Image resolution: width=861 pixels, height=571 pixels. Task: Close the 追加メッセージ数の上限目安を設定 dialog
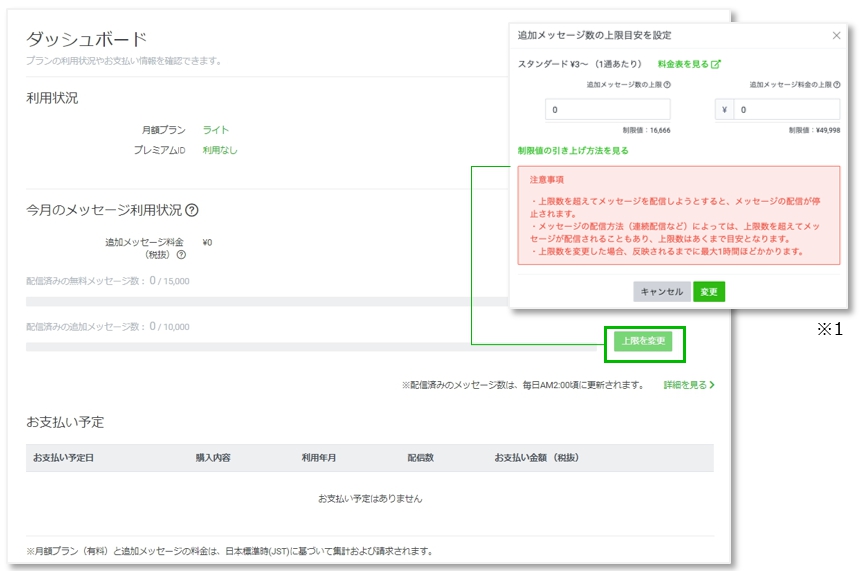(x=836, y=35)
